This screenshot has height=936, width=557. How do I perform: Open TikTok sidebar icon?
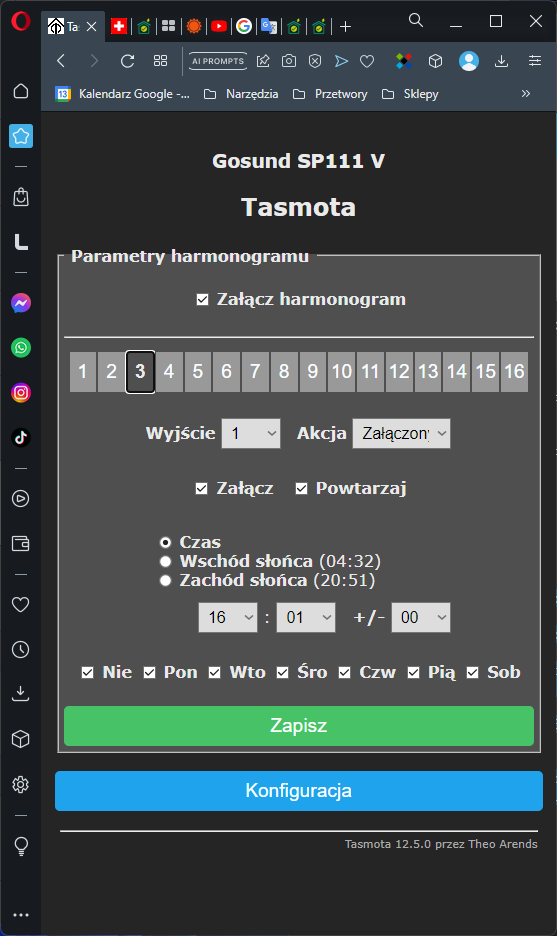21,438
